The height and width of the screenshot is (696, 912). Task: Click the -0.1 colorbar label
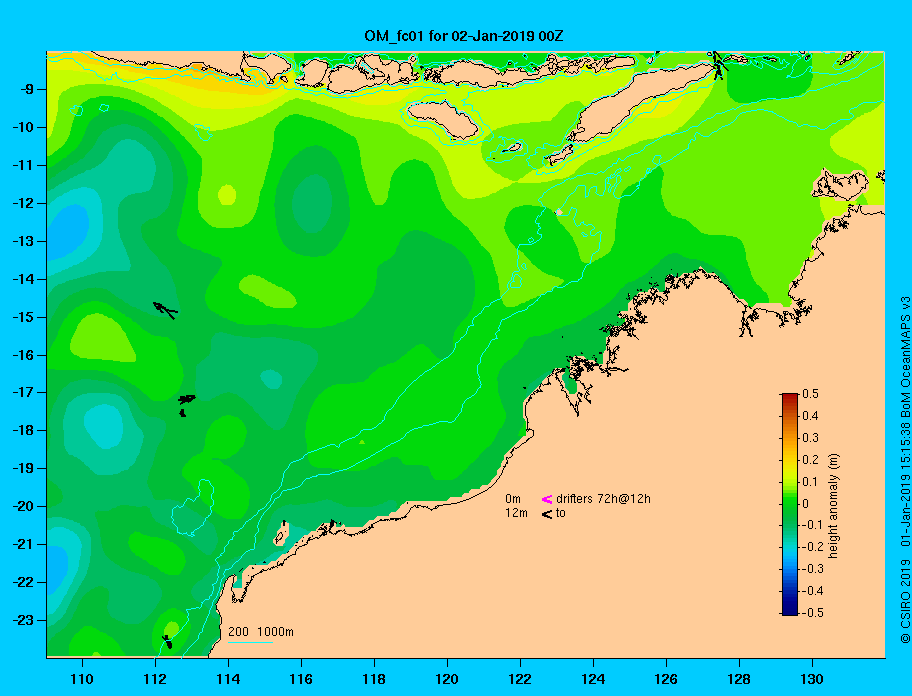pos(813,525)
